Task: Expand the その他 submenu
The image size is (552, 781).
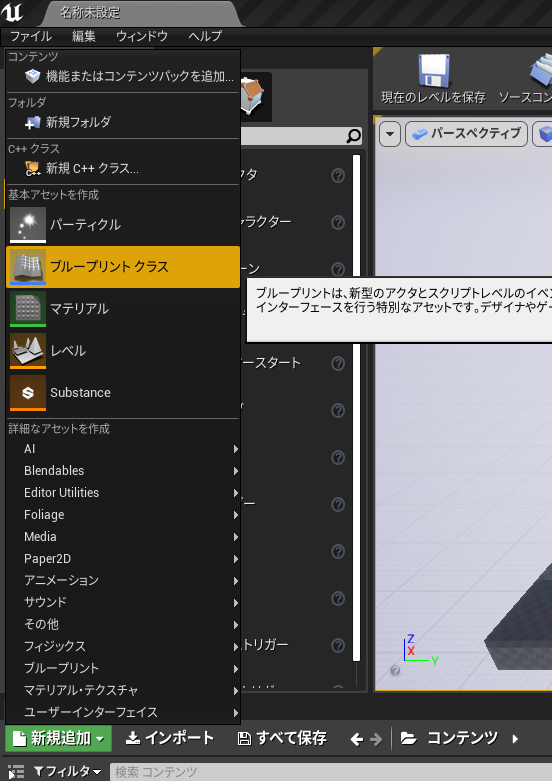Action: [123, 625]
